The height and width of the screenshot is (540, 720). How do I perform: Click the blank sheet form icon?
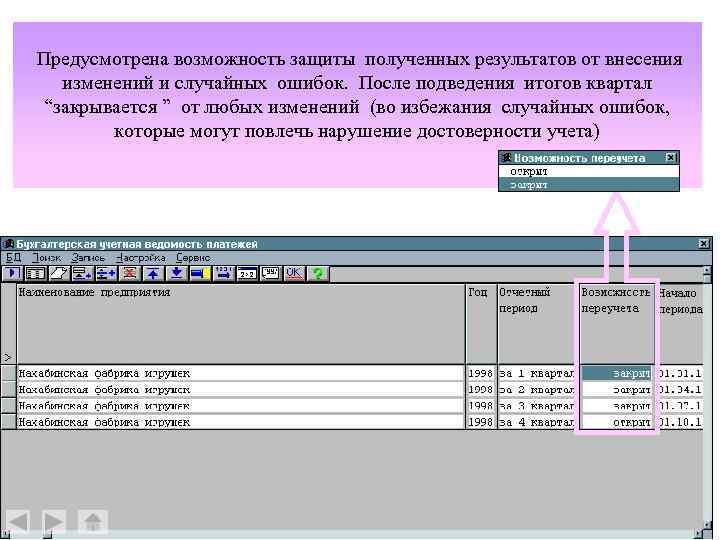(58, 274)
